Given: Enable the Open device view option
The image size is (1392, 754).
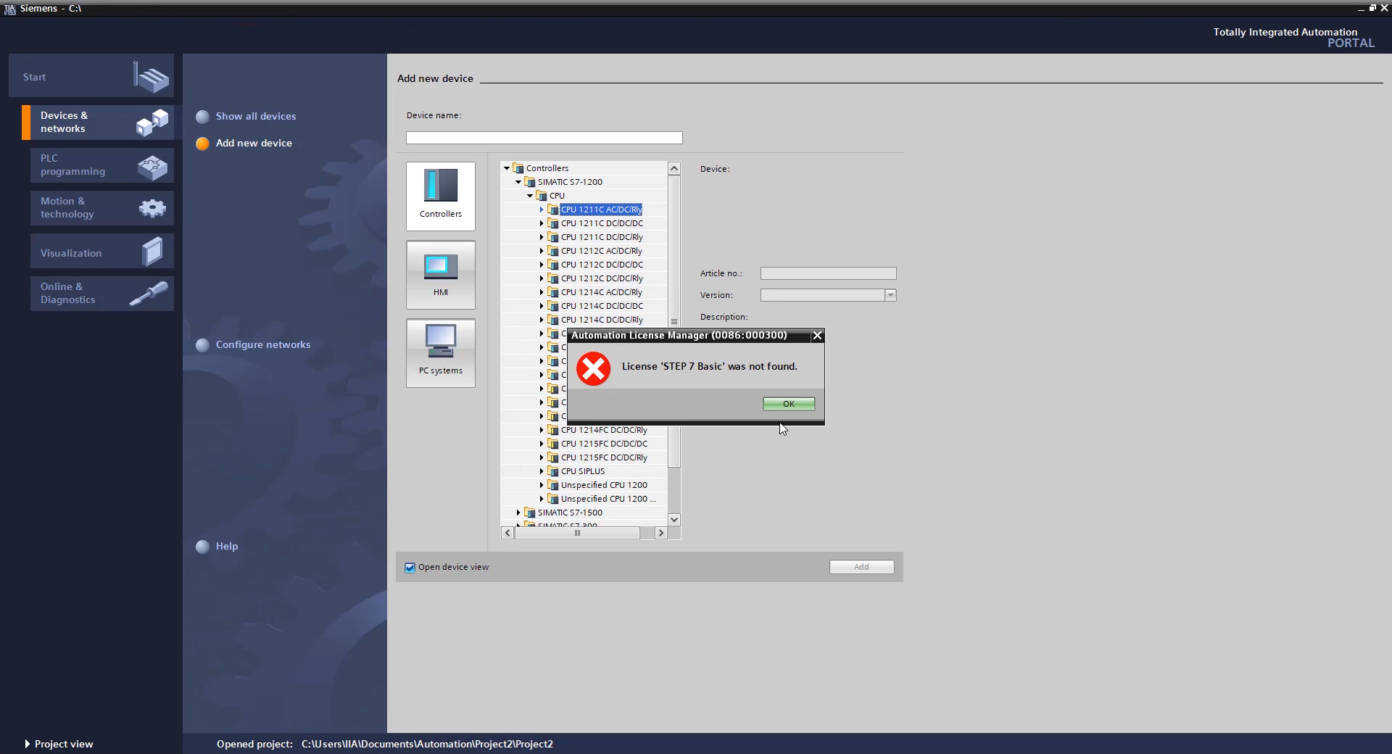Looking at the screenshot, I should click(x=409, y=567).
